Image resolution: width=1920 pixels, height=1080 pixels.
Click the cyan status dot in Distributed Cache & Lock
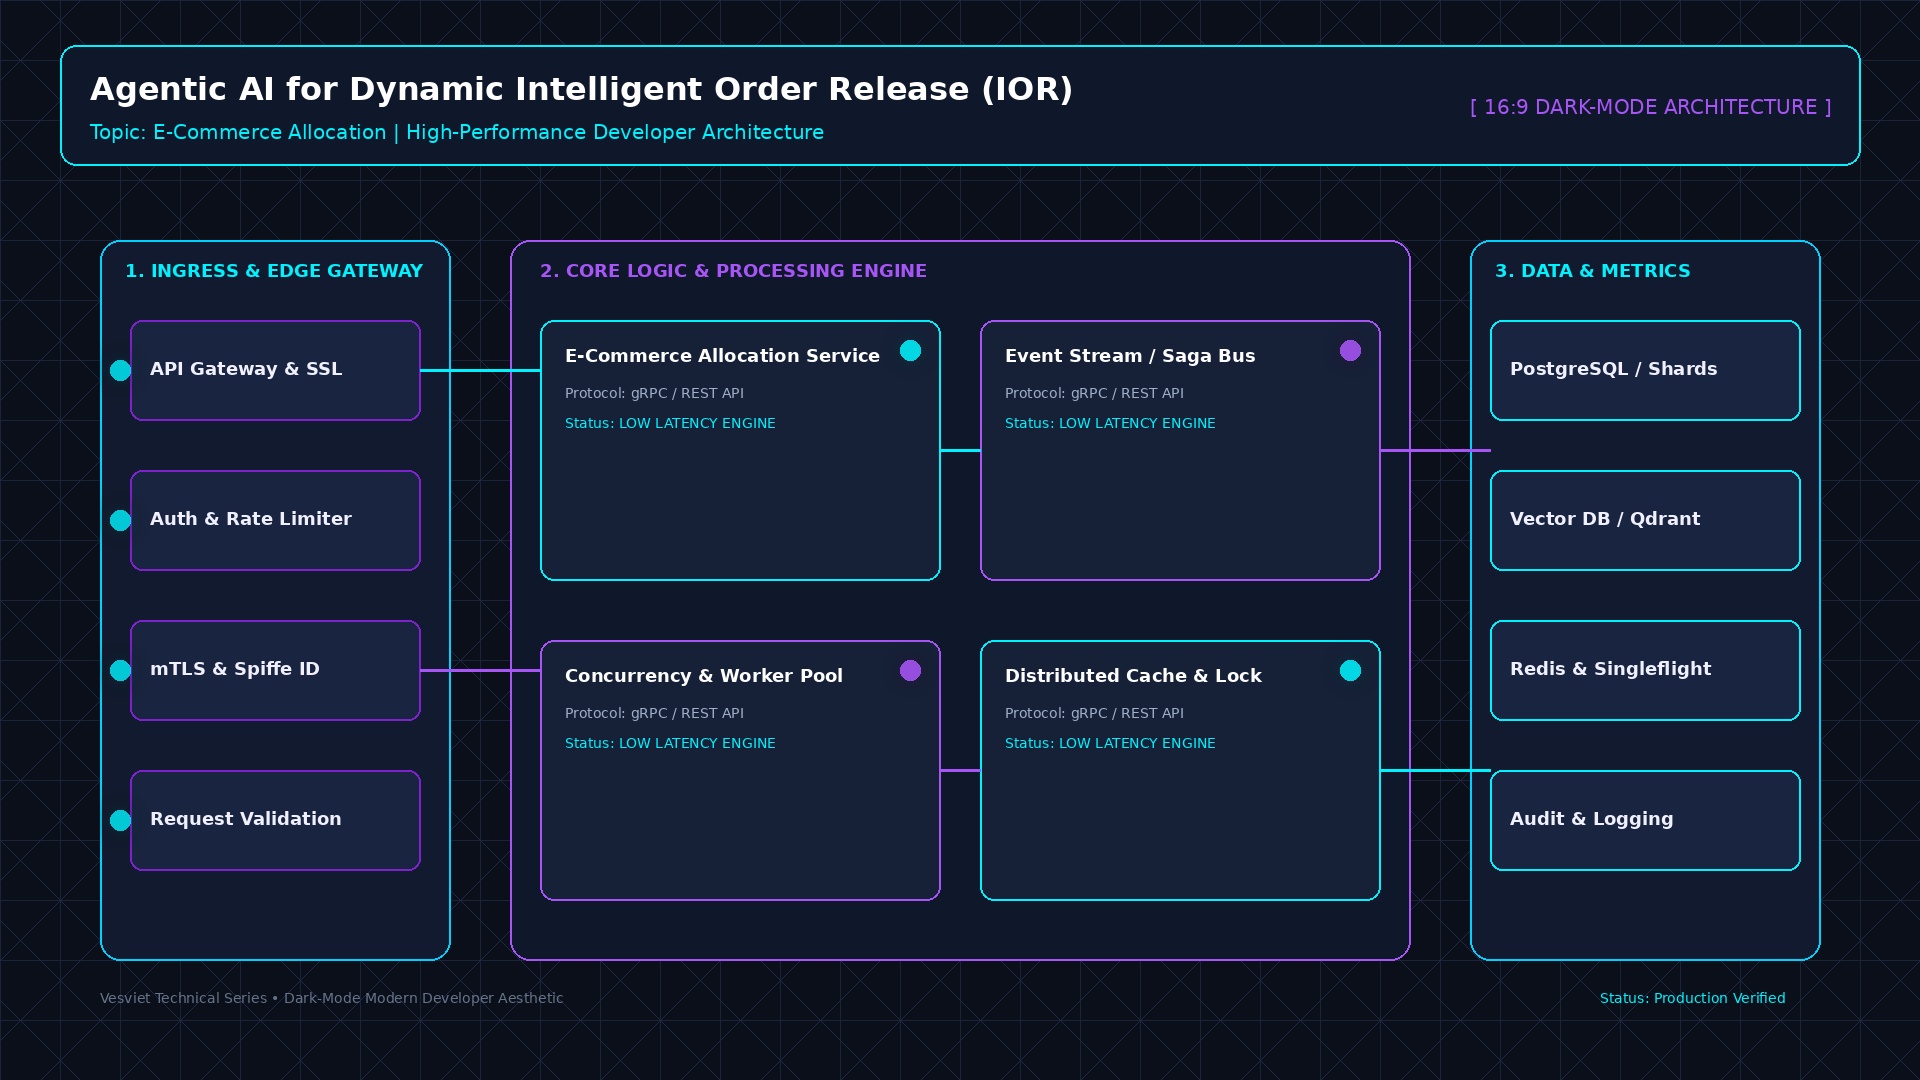click(x=1350, y=670)
